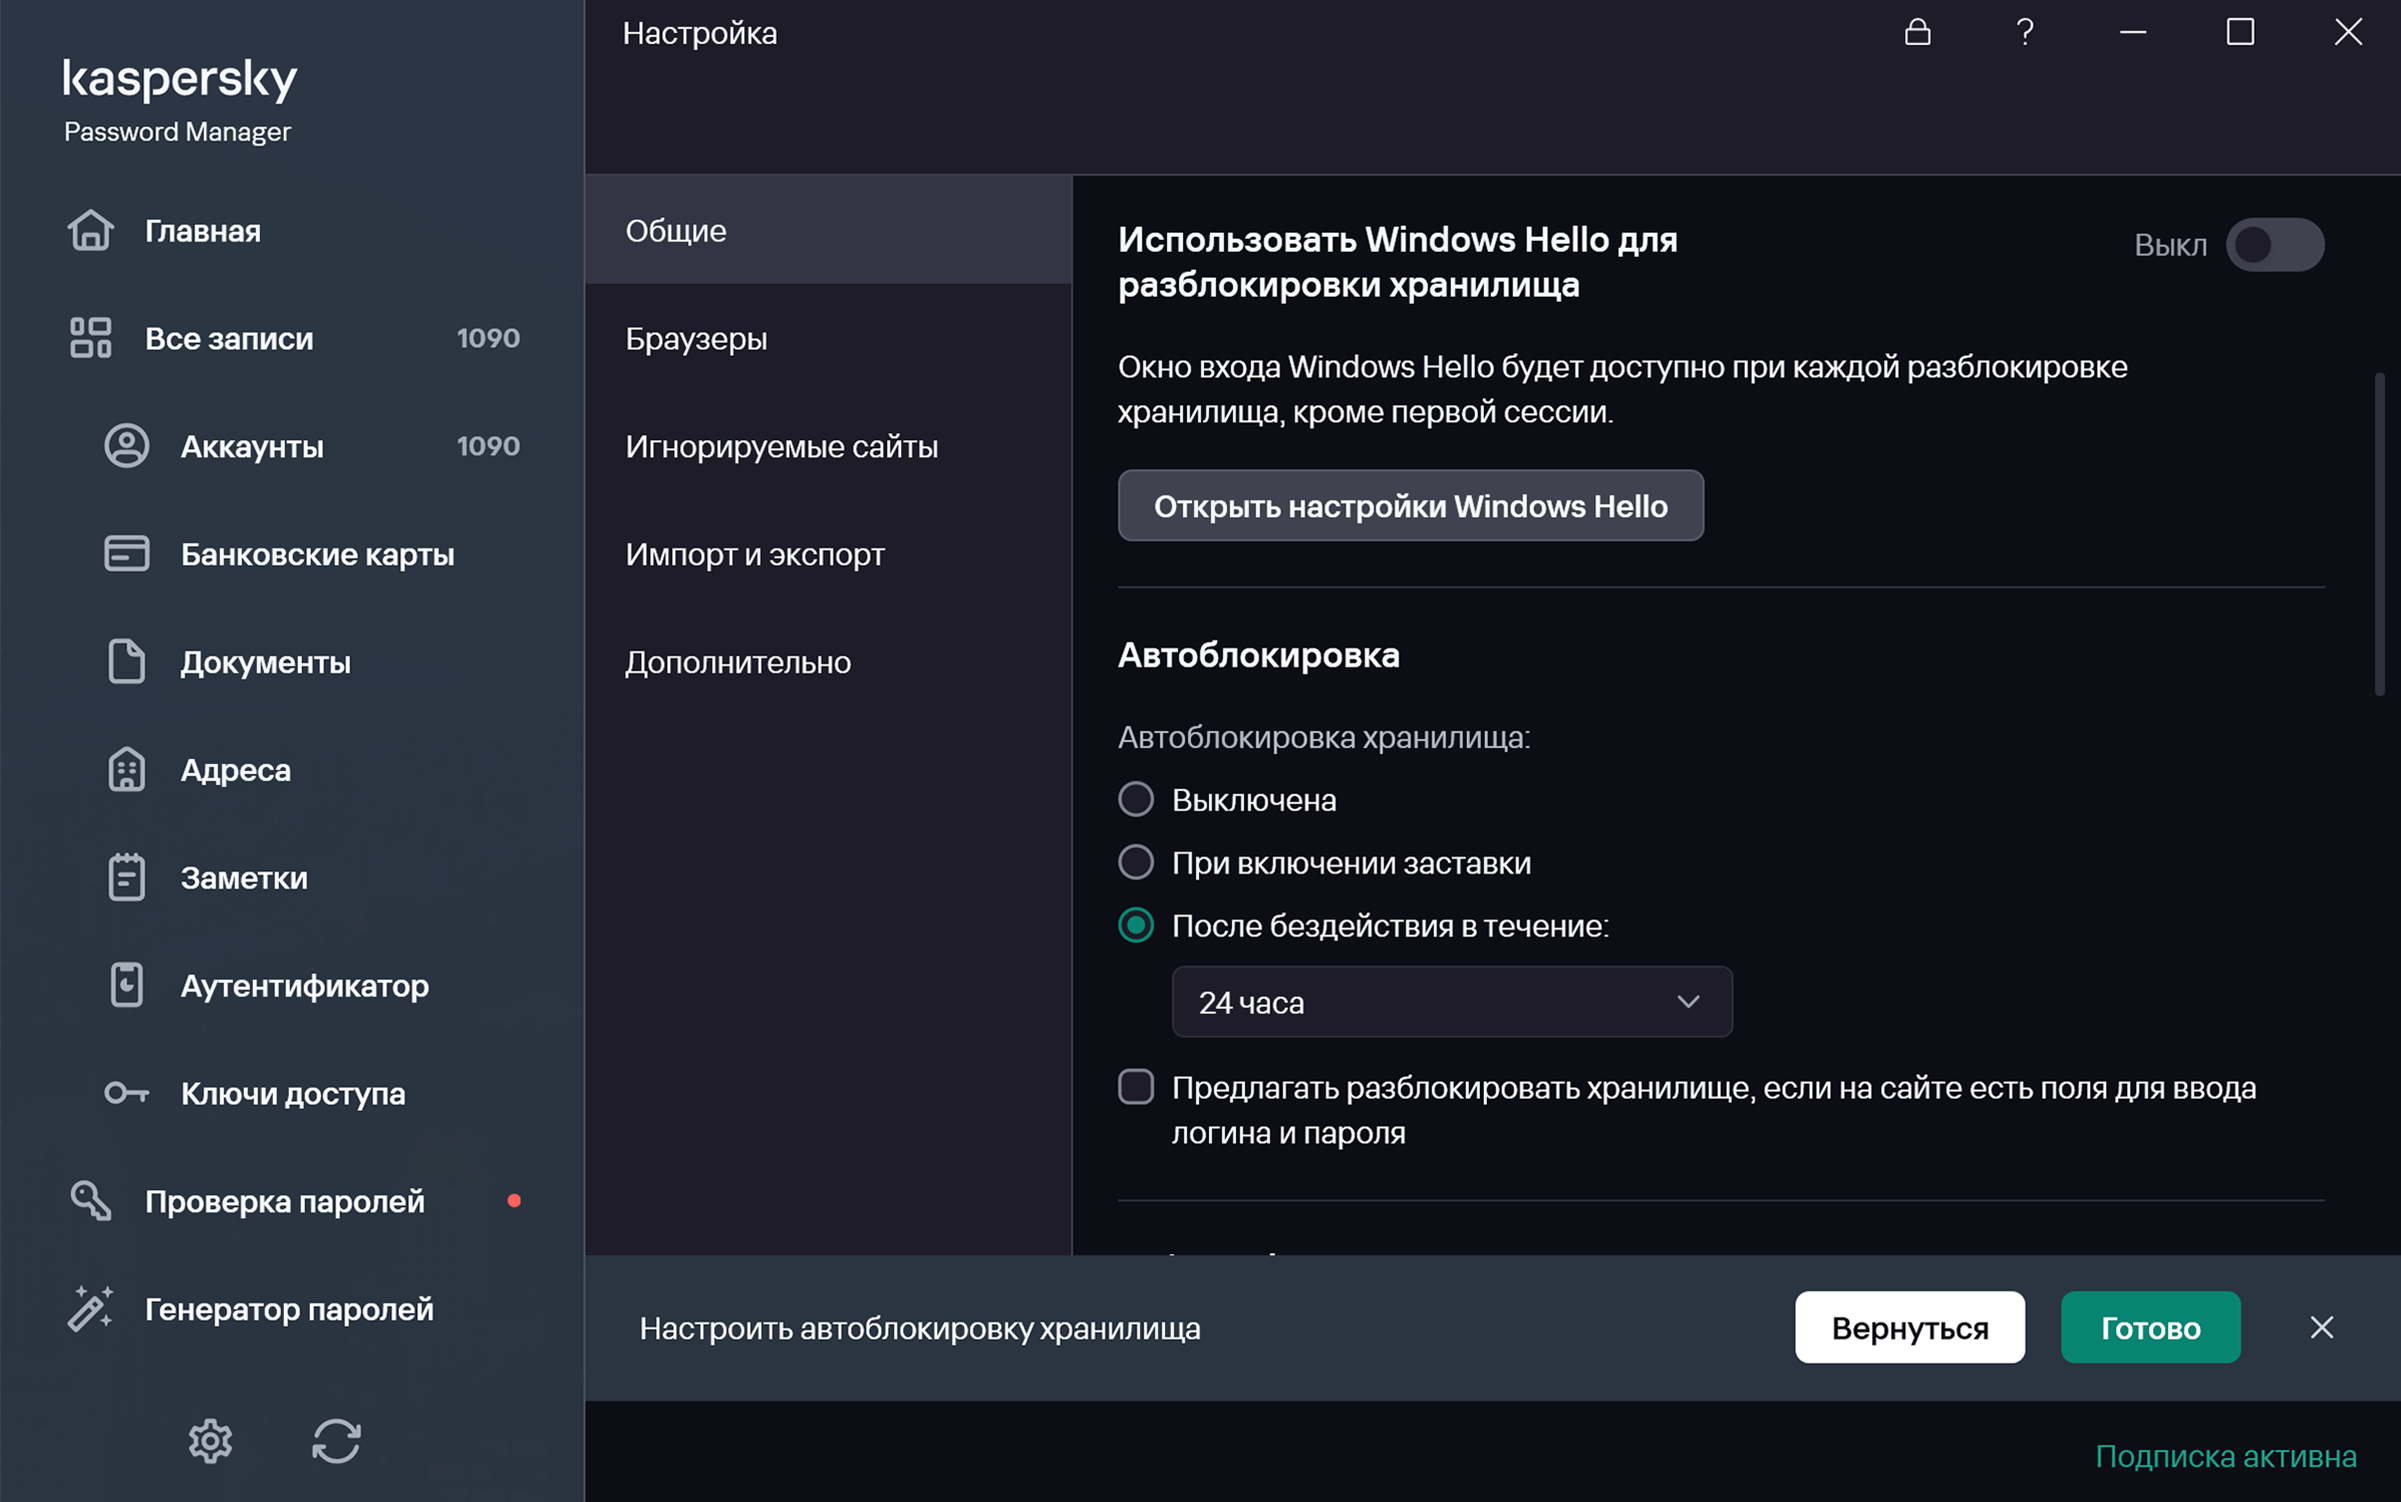Click the Подписка активна link
This screenshot has width=2401, height=1502.
(2225, 1456)
